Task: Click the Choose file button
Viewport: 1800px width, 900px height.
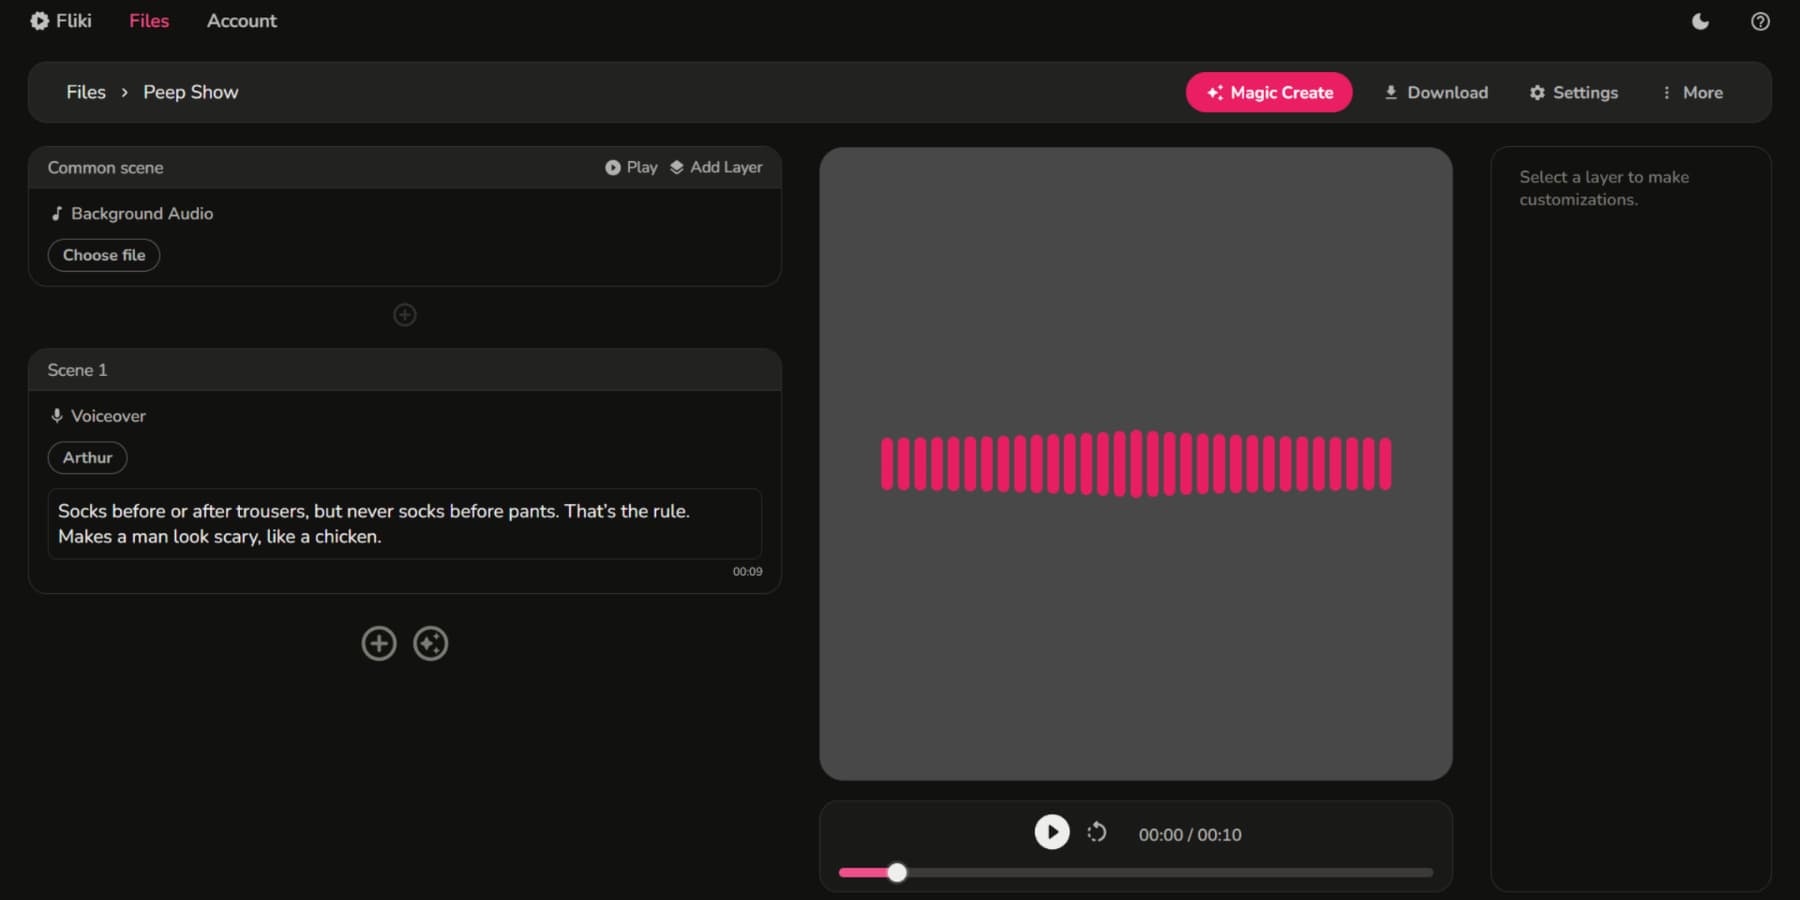Action: pyautogui.click(x=103, y=255)
